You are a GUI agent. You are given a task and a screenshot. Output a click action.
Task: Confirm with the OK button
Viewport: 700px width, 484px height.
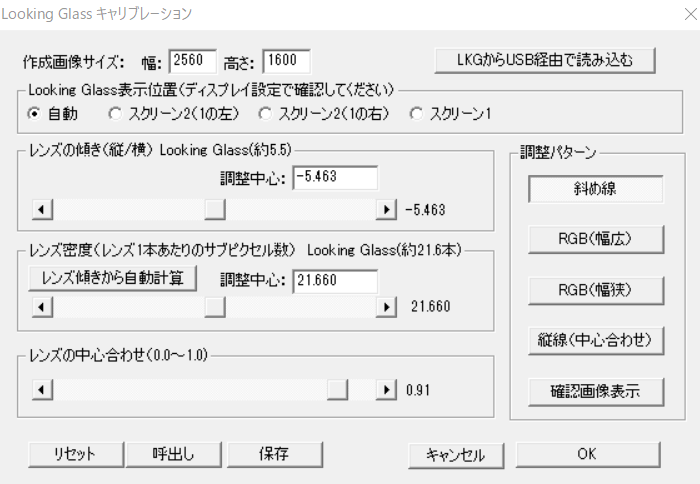(588, 455)
